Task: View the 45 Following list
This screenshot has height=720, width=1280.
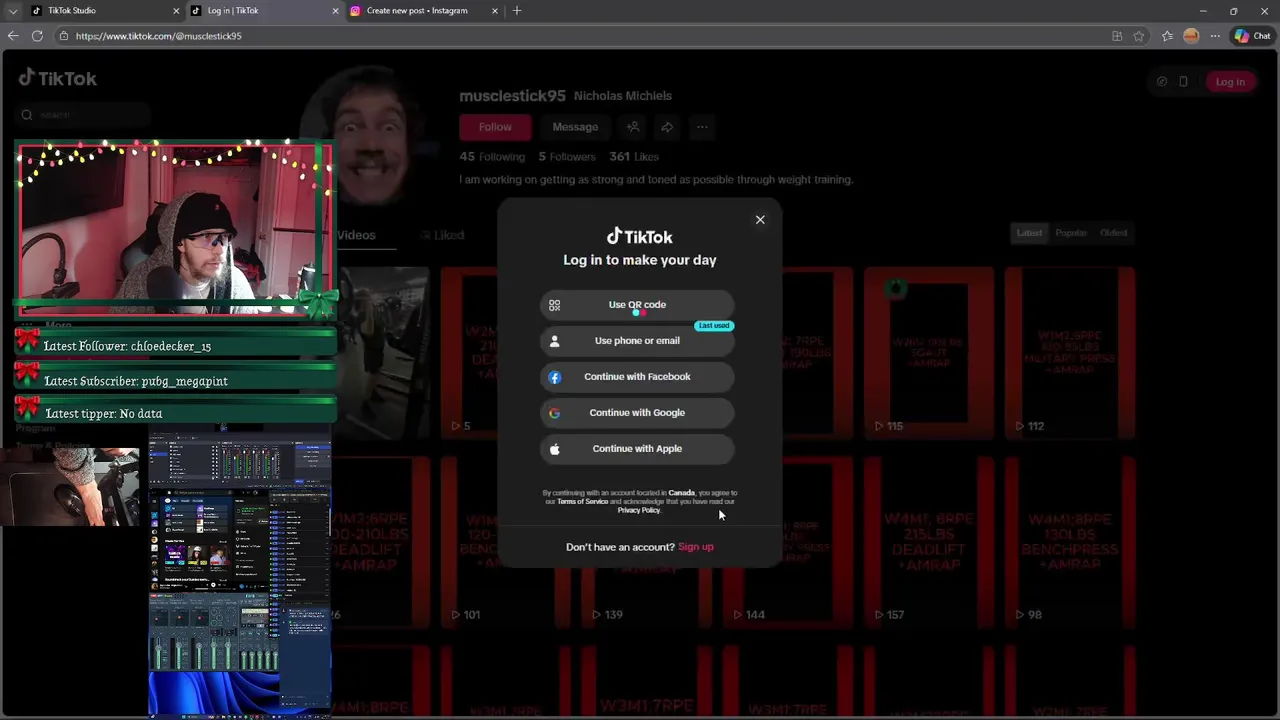Action: click(492, 157)
